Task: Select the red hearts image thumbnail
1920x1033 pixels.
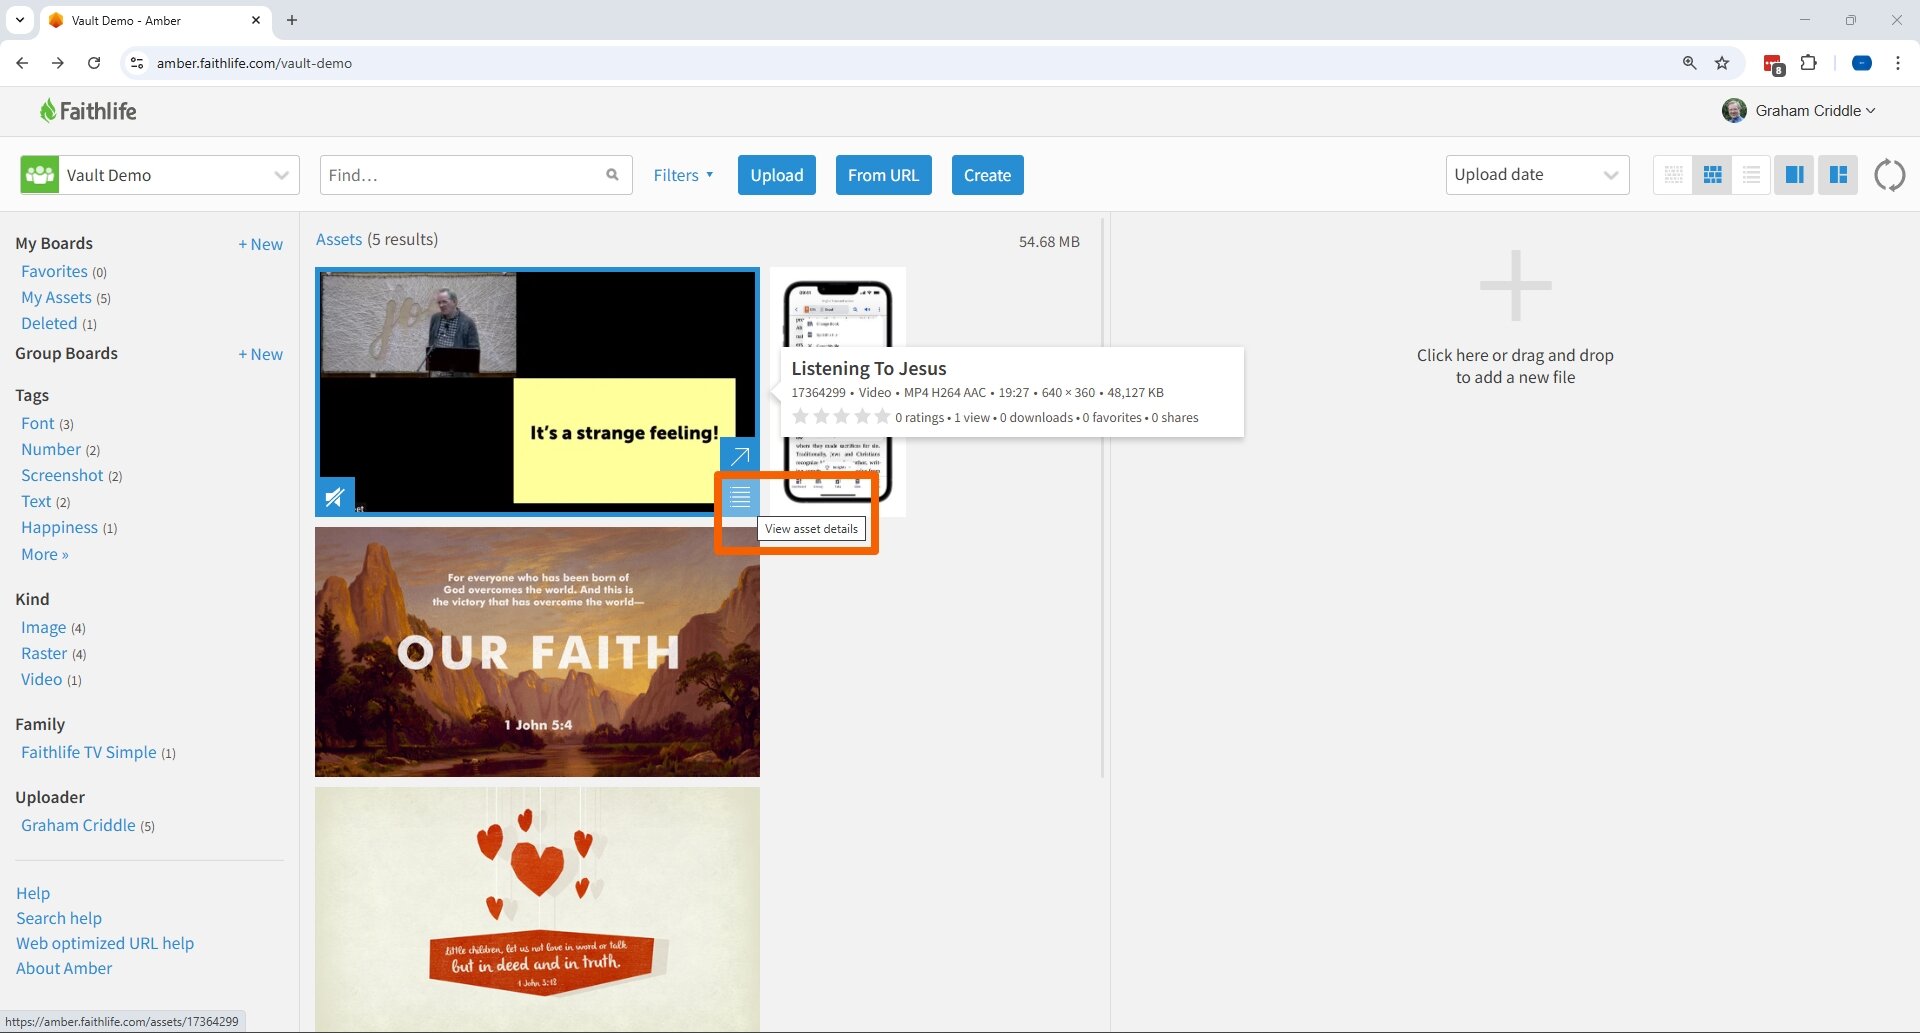Action: (x=537, y=909)
